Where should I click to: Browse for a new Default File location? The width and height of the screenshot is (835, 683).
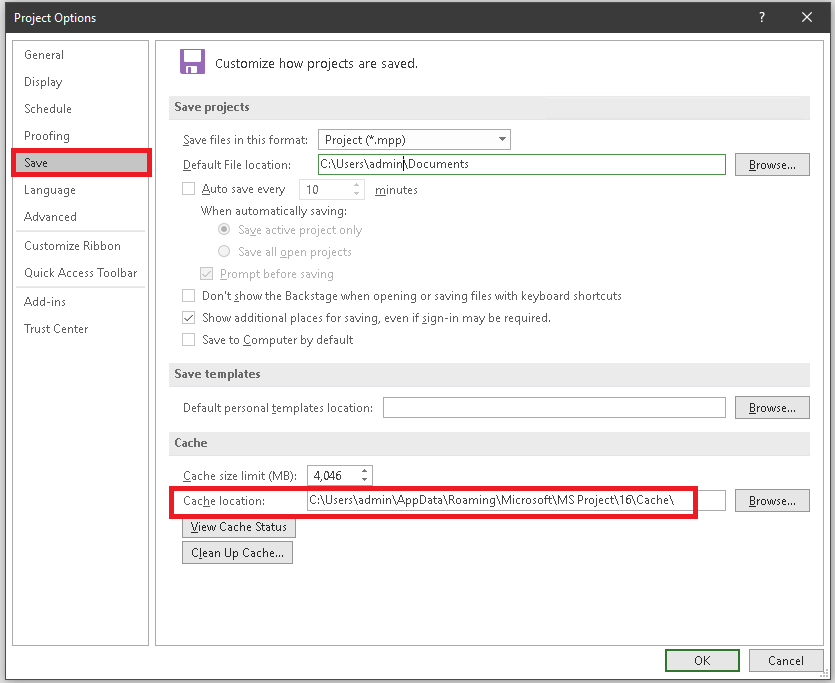click(x=771, y=164)
